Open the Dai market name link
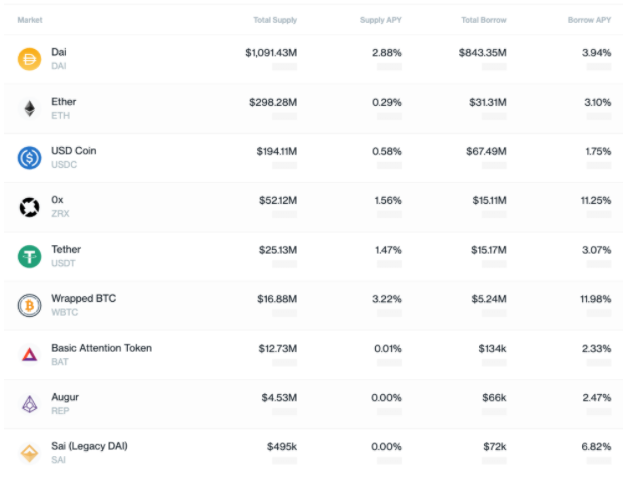The image size is (623, 493). click(59, 52)
